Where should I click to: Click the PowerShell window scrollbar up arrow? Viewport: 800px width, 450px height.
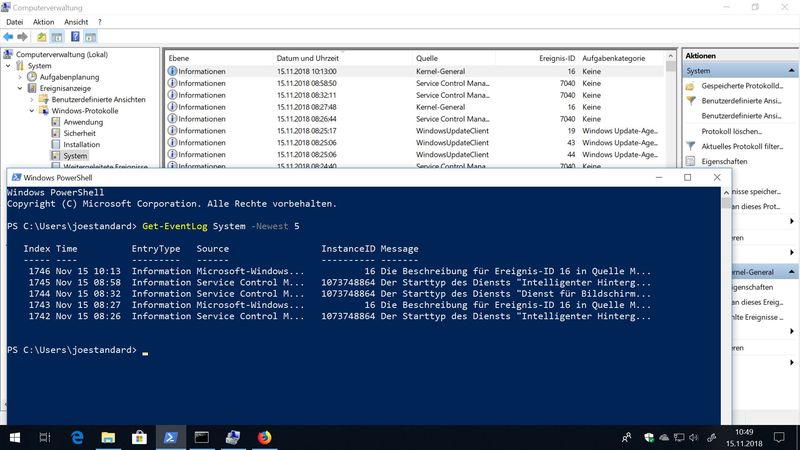pos(726,192)
